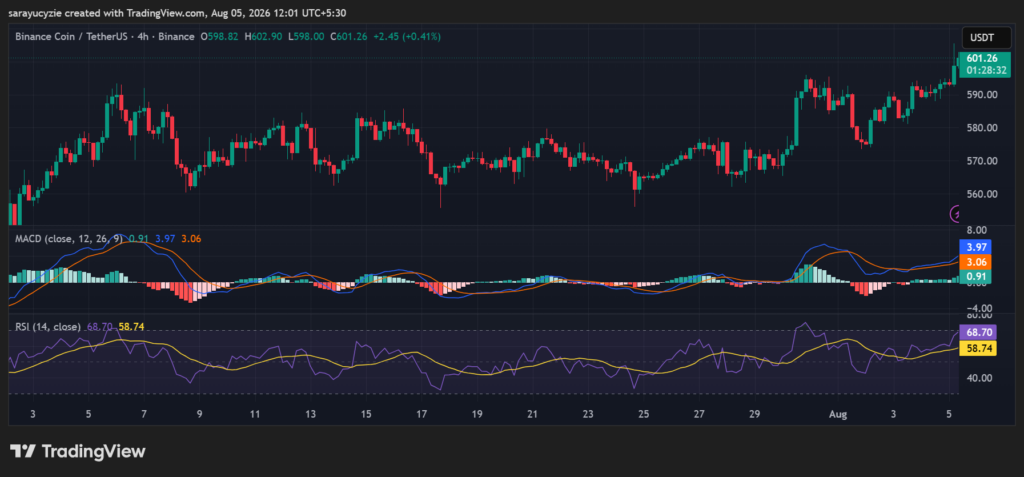Click the +2.45 (+0.41%) change value
The image size is (1024, 477).
pos(407,37)
